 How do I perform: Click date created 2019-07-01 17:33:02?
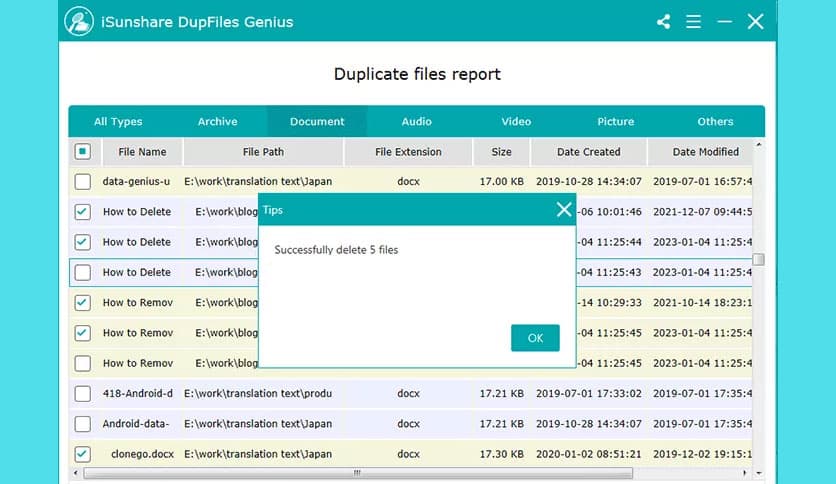tap(589, 394)
